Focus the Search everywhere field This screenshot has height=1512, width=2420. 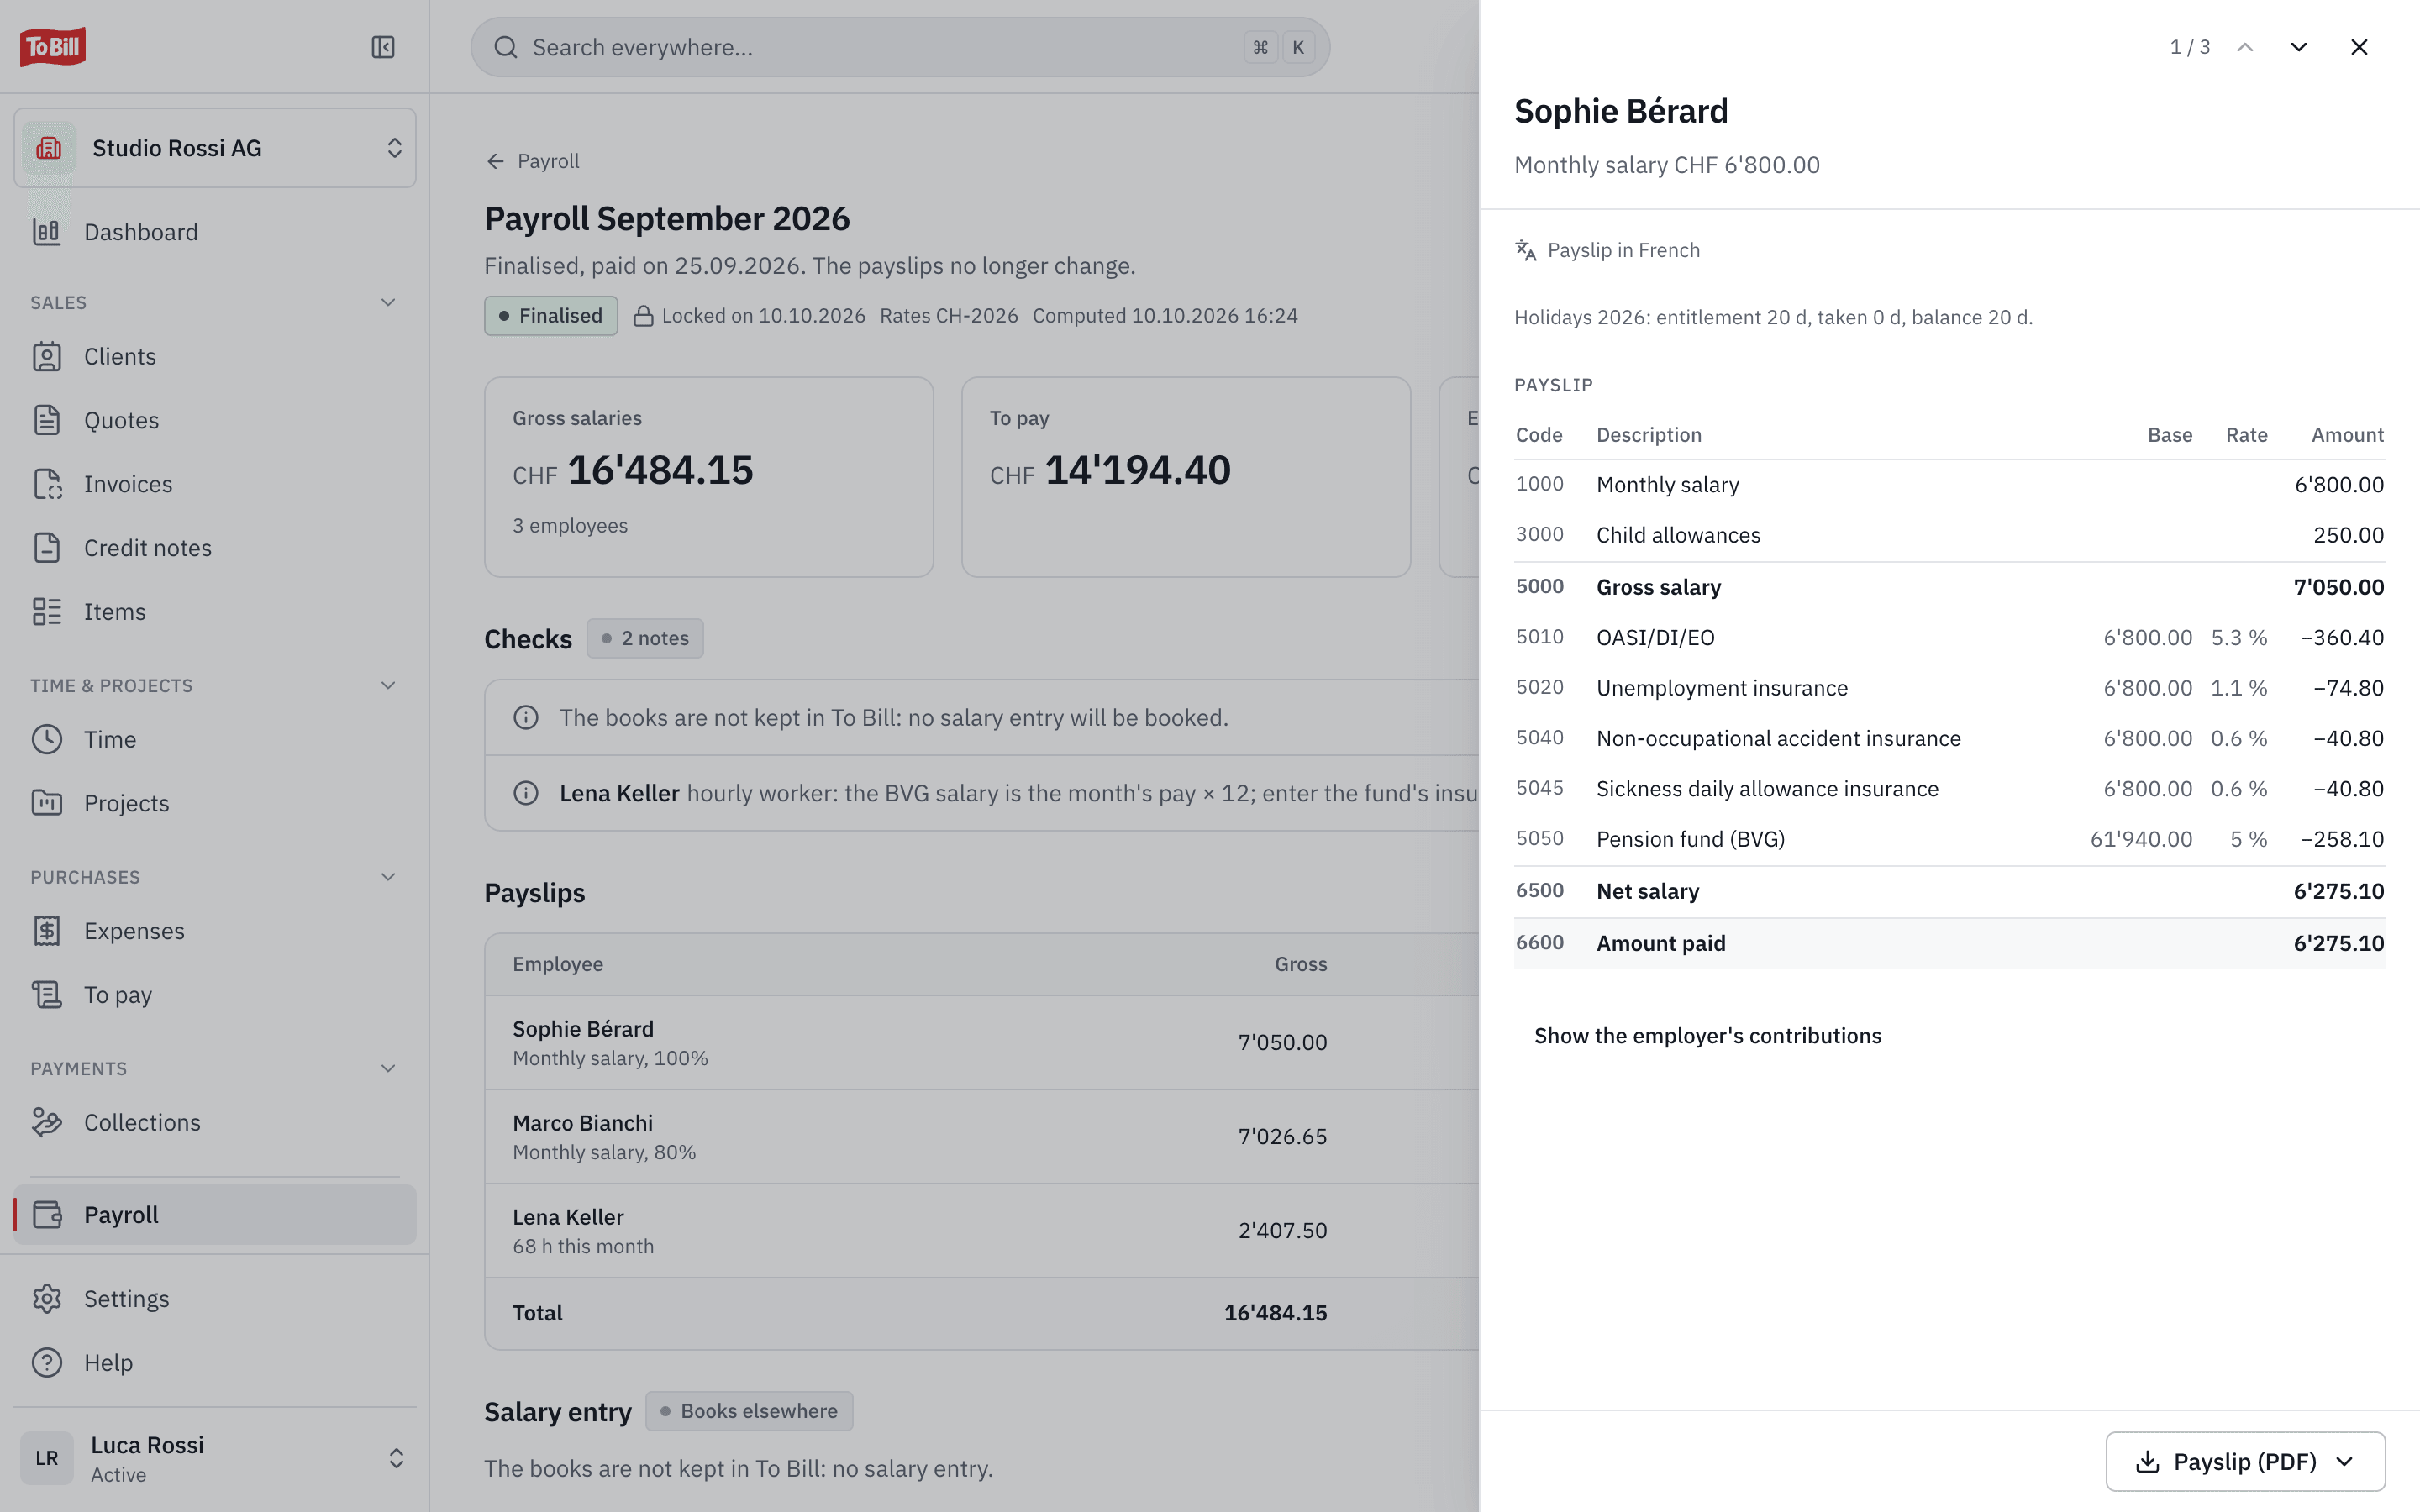click(900, 47)
